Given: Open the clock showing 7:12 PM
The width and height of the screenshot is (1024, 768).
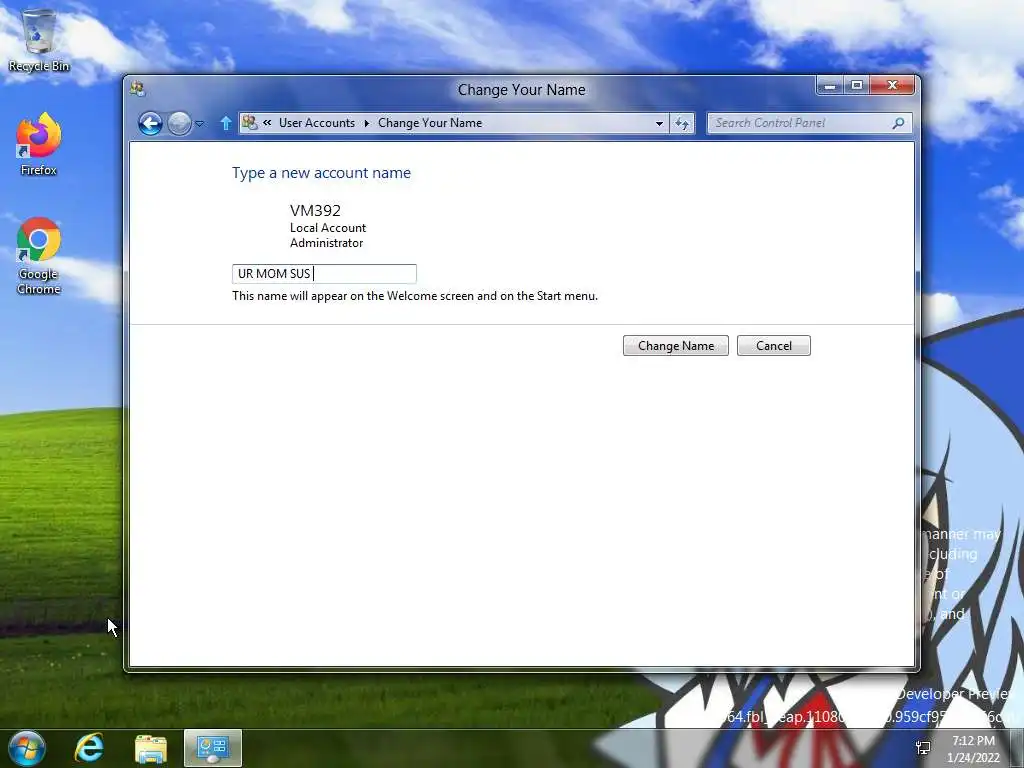Looking at the screenshot, I should [973, 748].
